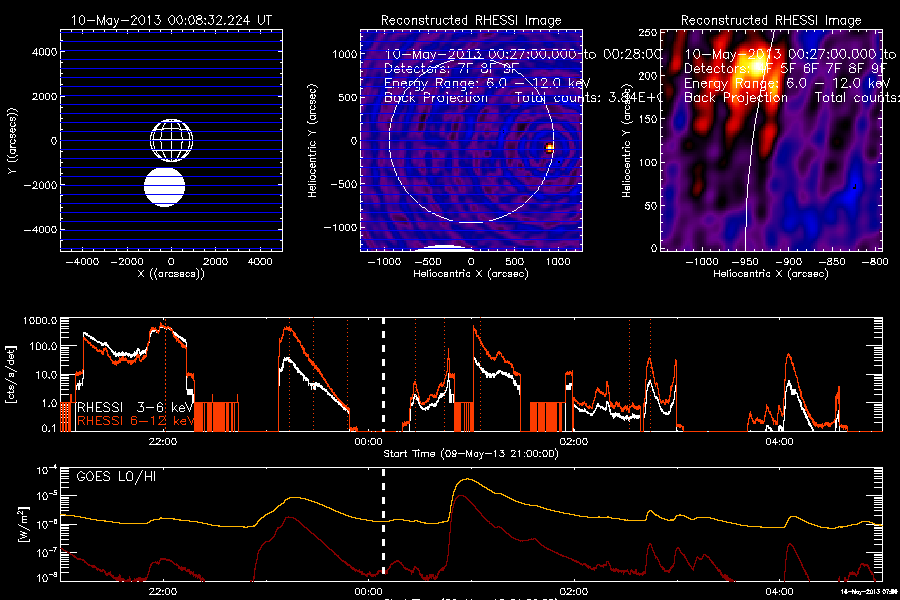Click 'Back Projection' text in right image

[x=735, y=97]
